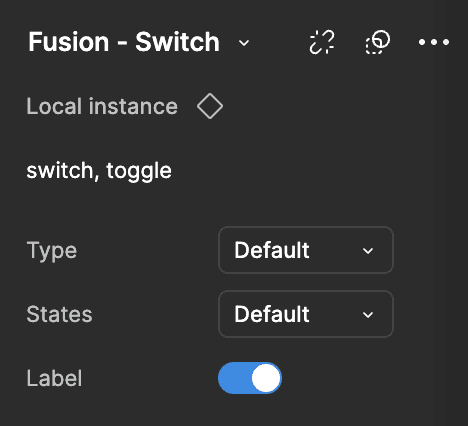Click the Label property name

click(54, 378)
